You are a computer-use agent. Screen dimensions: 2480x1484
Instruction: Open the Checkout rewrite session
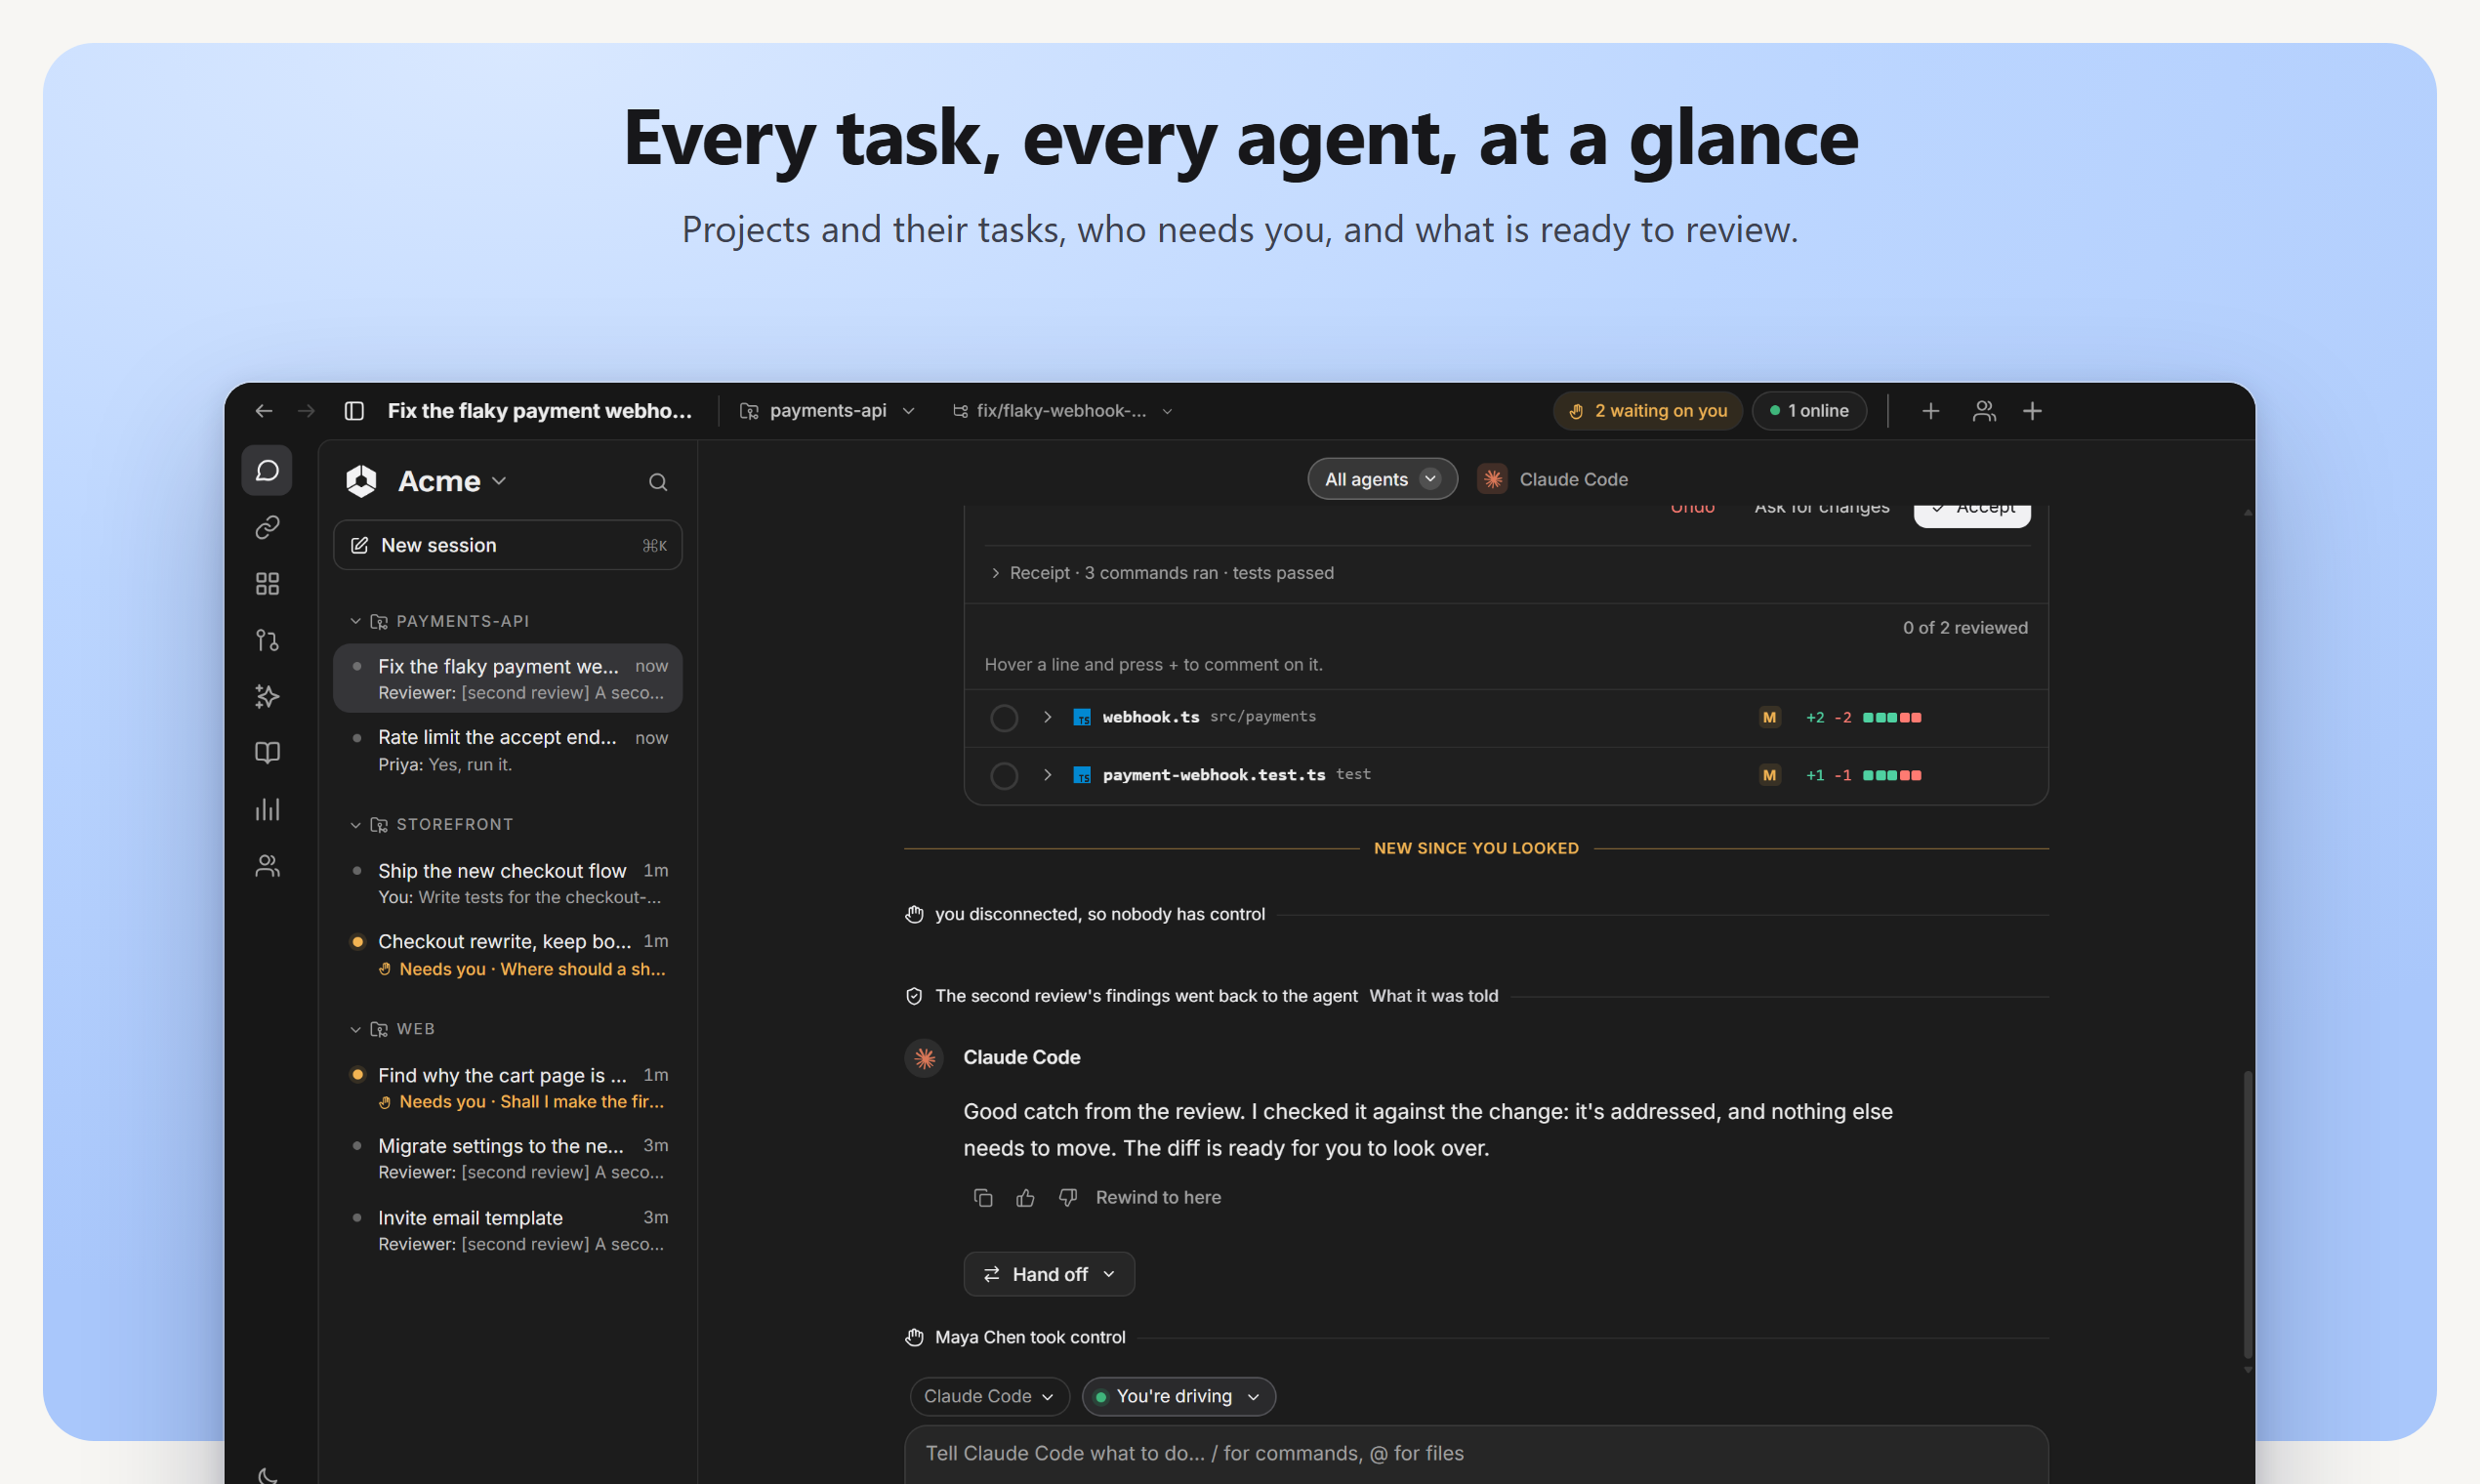coord(508,954)
